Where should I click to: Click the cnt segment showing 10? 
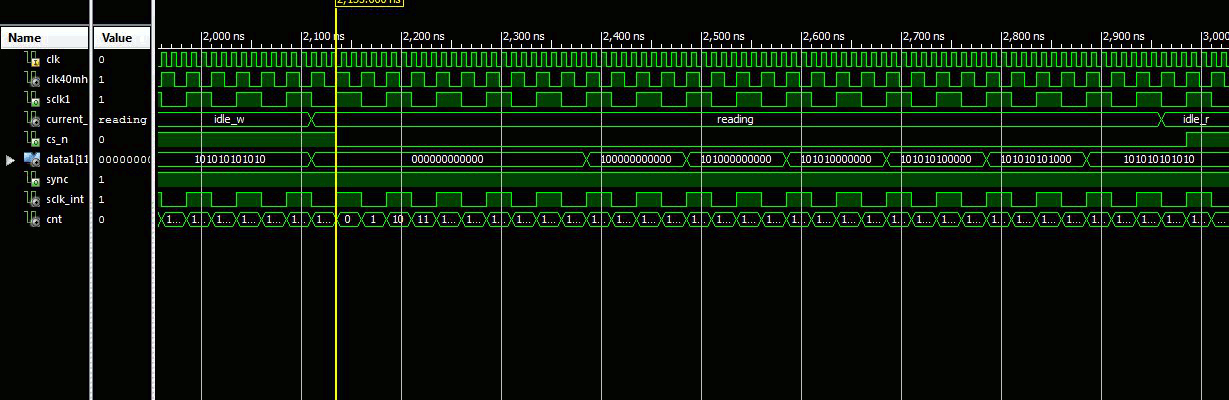pyautogui.click(x=397, y=220)
